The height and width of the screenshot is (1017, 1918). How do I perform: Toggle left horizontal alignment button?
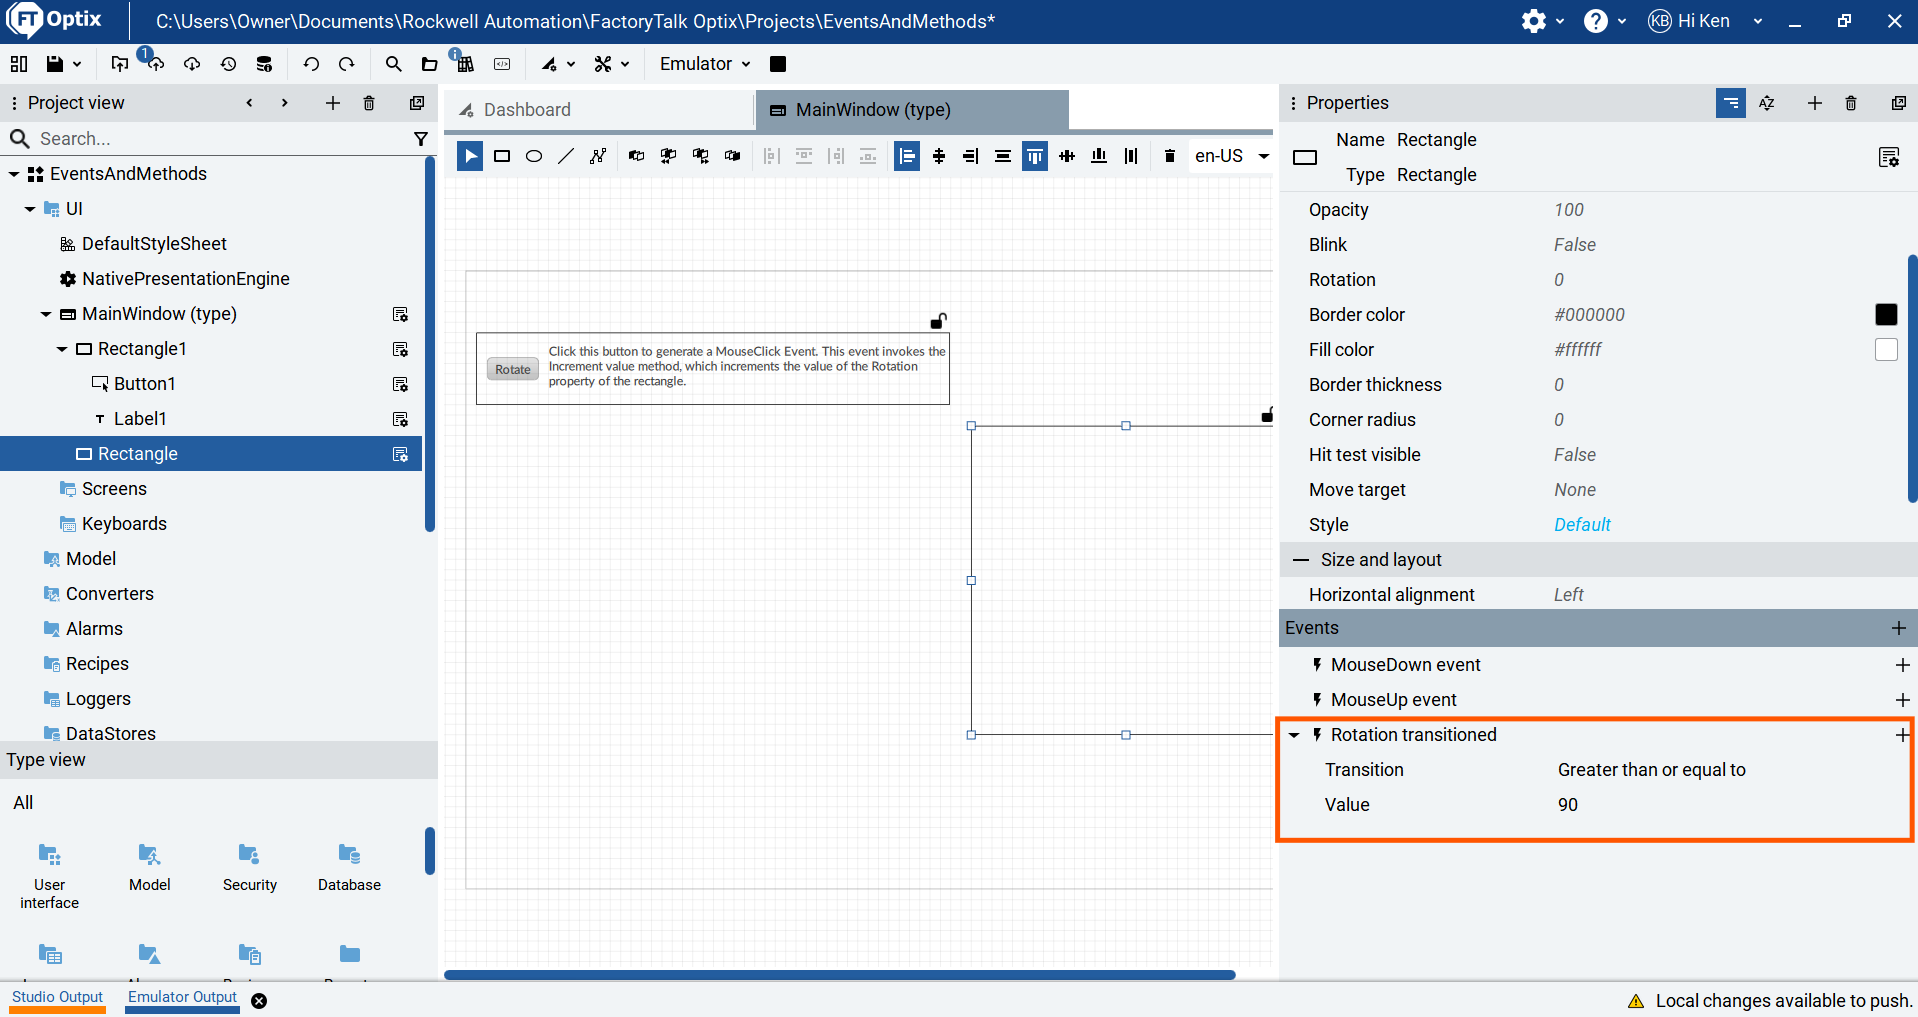907,156
